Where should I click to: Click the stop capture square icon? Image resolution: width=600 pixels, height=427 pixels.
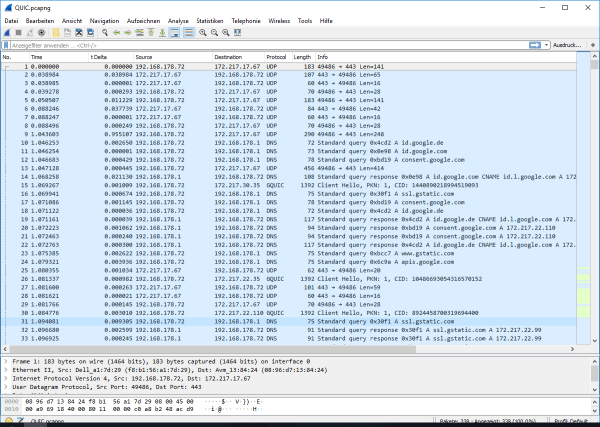coord(18,32)
